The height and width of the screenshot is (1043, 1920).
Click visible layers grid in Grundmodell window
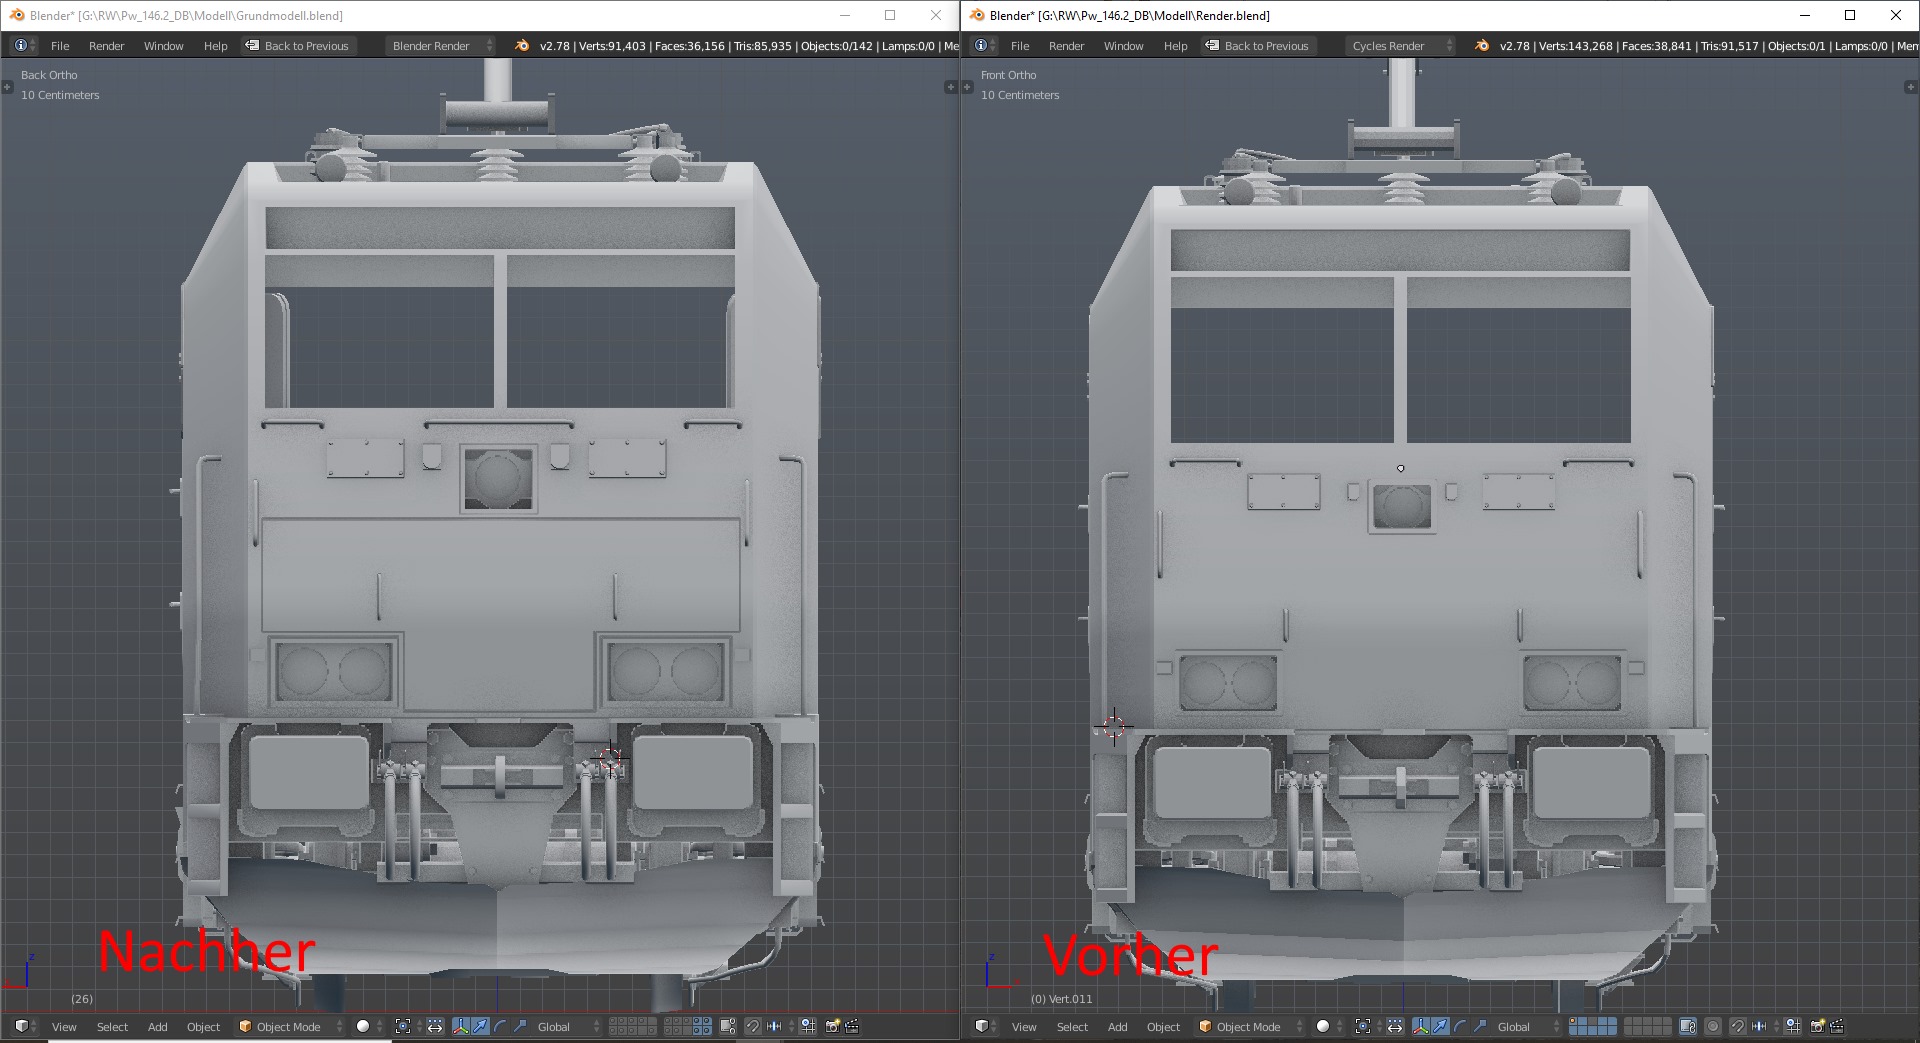pyautogui.click(x=660, y=1026)
